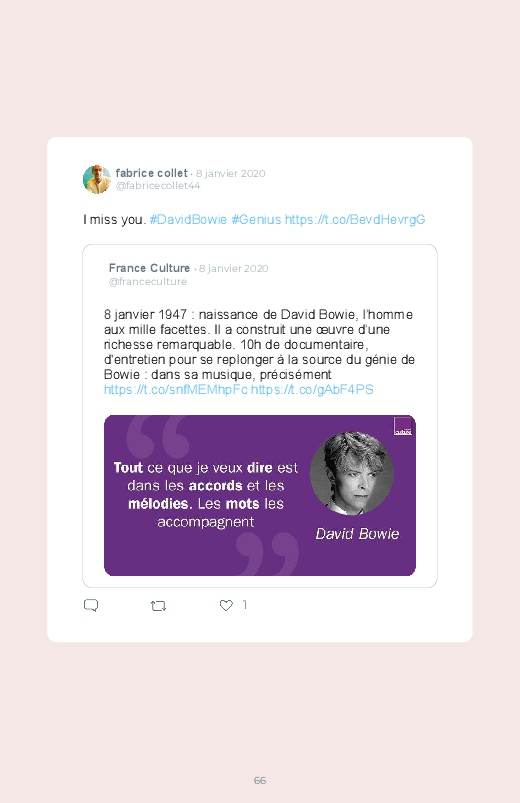Click the opening quotation mark graphic

[158, 436]
